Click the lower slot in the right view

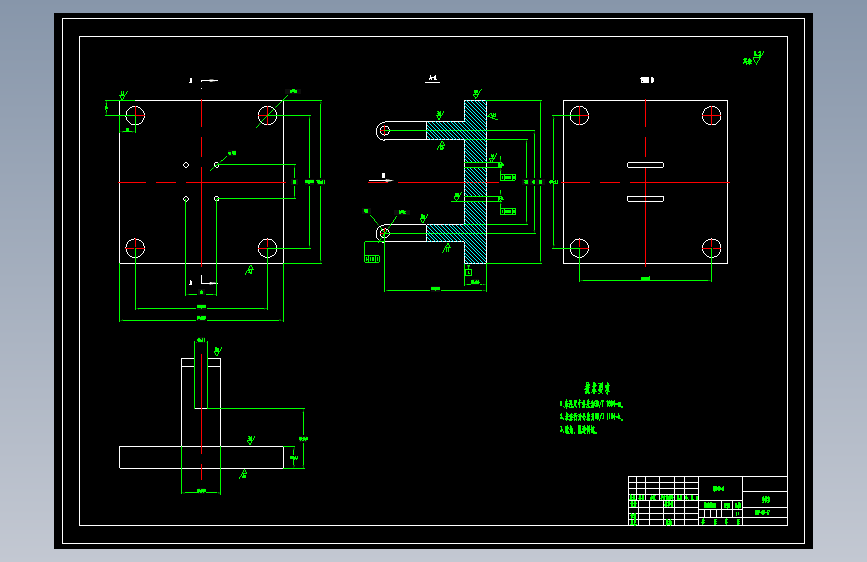(645, 199)
